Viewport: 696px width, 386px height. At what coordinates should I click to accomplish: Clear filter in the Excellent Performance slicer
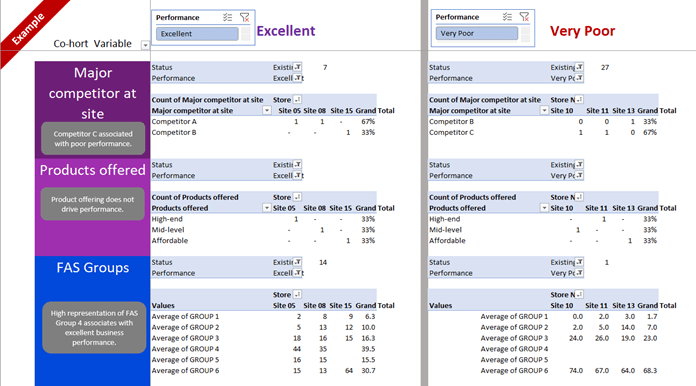tap(245, 17)
